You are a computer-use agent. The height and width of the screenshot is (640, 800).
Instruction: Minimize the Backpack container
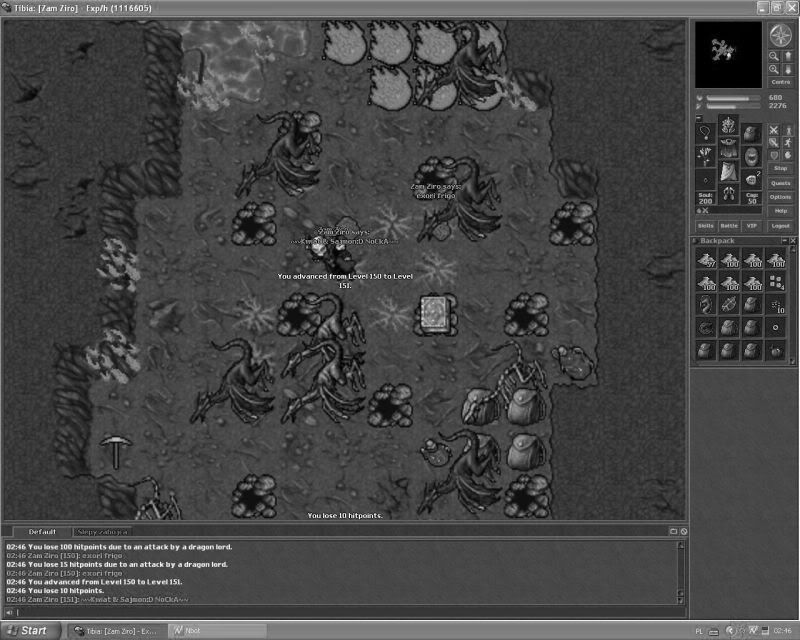click(x=785, y=240)
